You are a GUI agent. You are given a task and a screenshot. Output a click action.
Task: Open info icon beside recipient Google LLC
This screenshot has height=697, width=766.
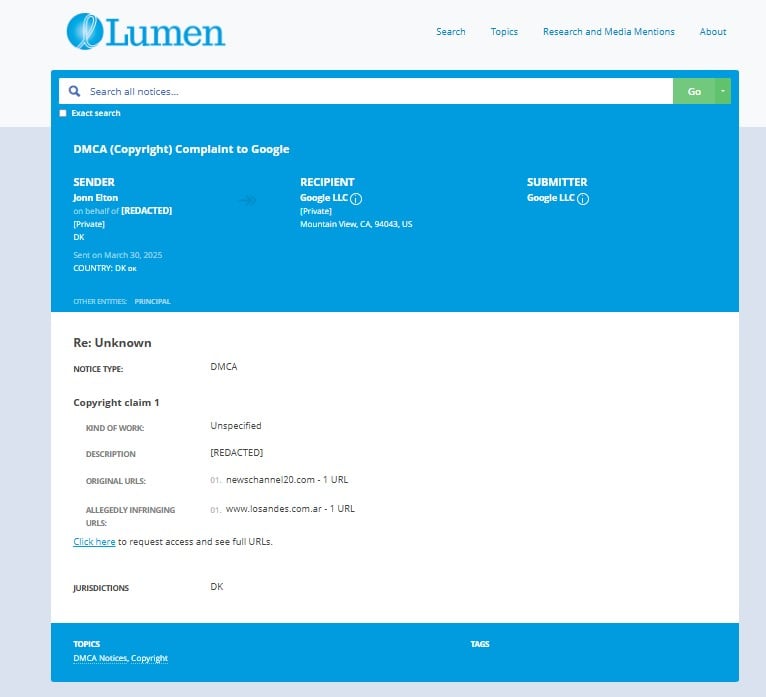[356, 199]
